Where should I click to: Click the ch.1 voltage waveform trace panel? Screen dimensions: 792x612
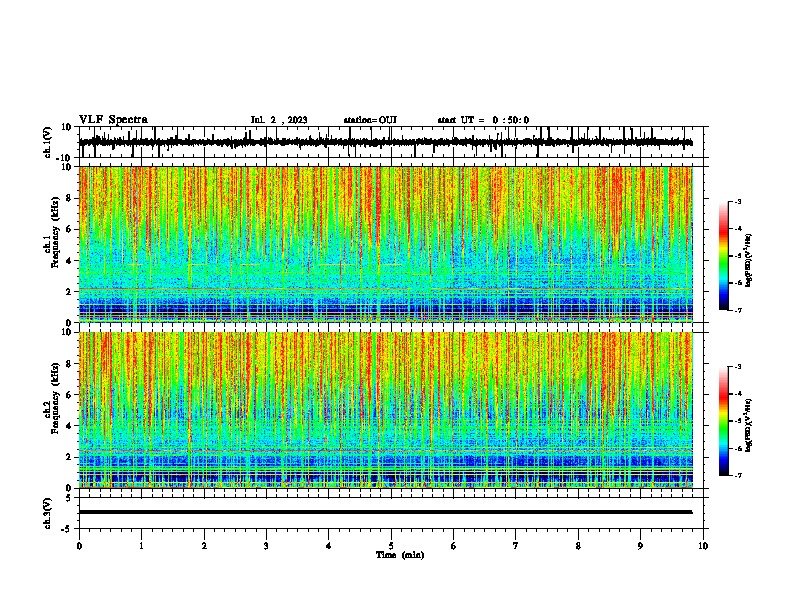click(393, 142)
